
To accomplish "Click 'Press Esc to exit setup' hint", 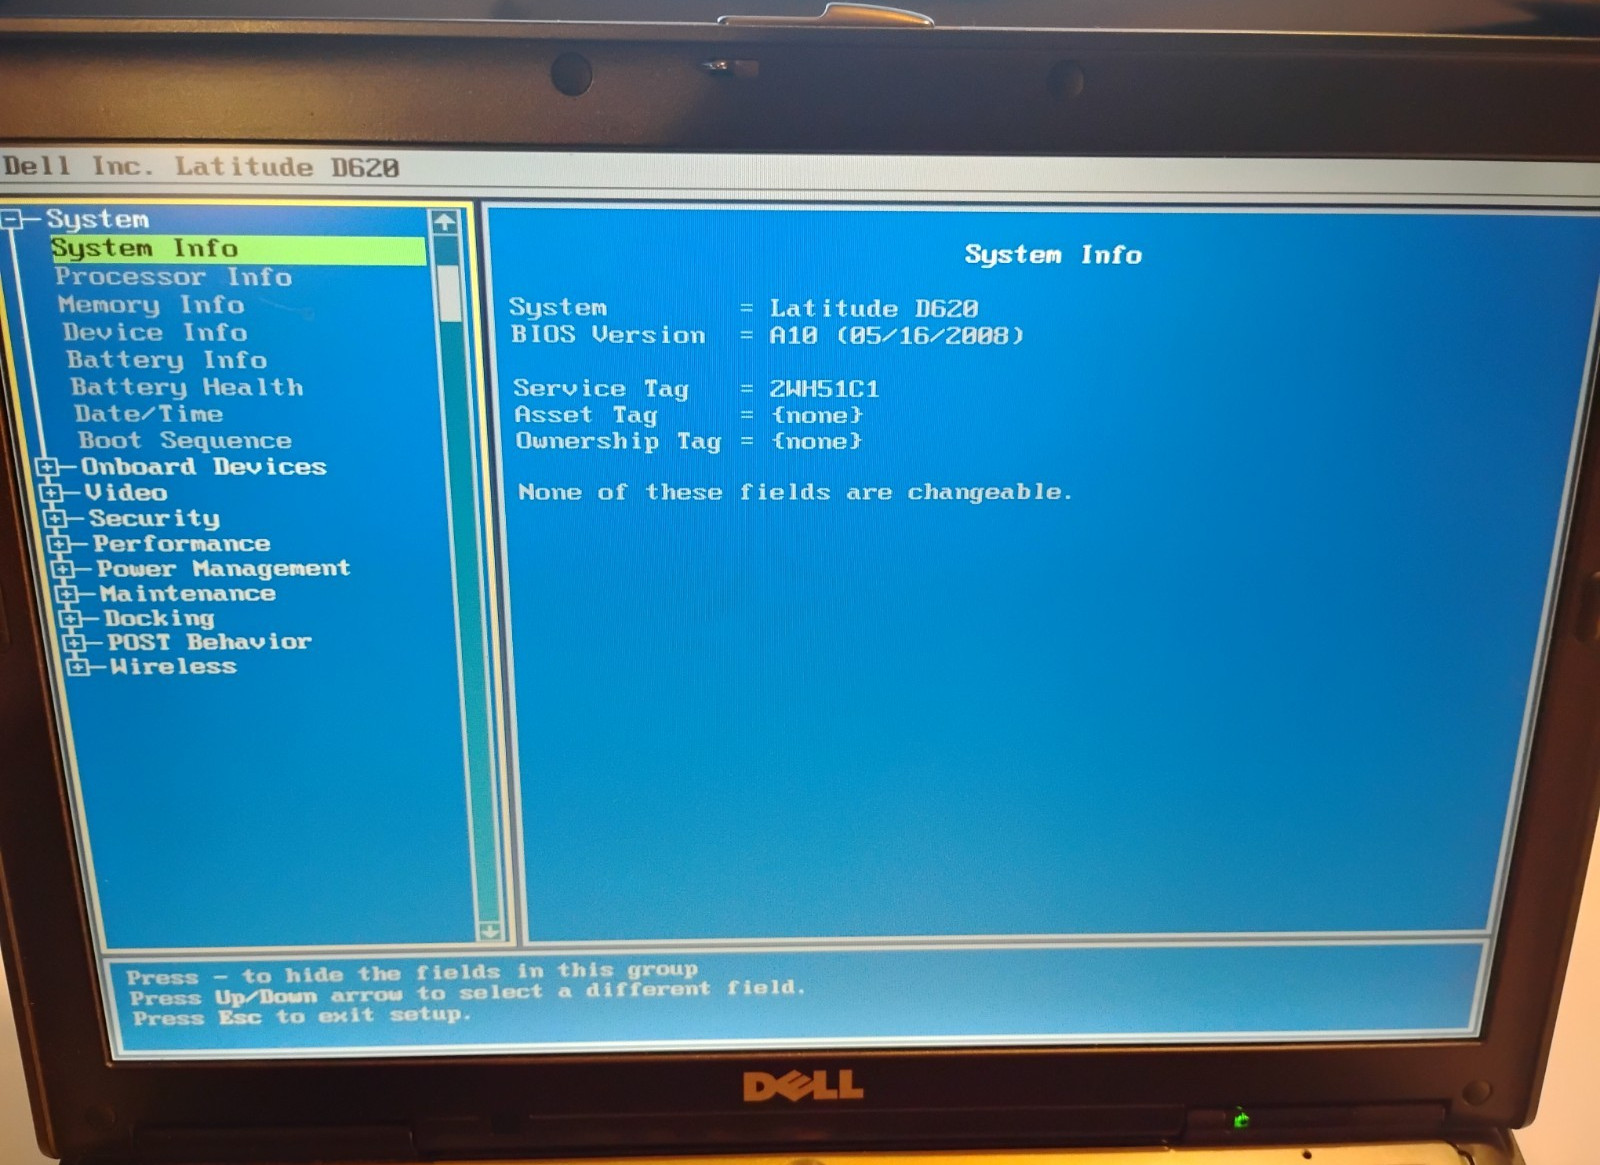I will [x=301, y=1017].
